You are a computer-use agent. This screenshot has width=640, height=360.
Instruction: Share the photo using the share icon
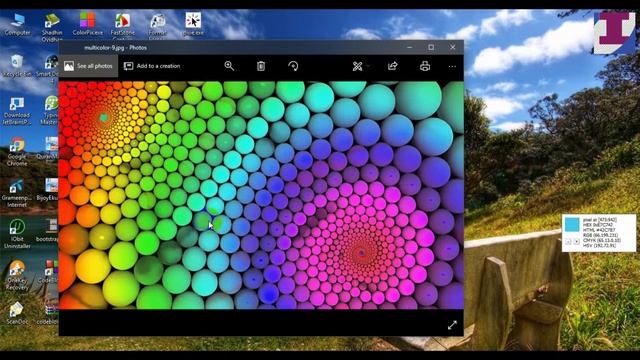pyautogui.click(x=393, y=66)
